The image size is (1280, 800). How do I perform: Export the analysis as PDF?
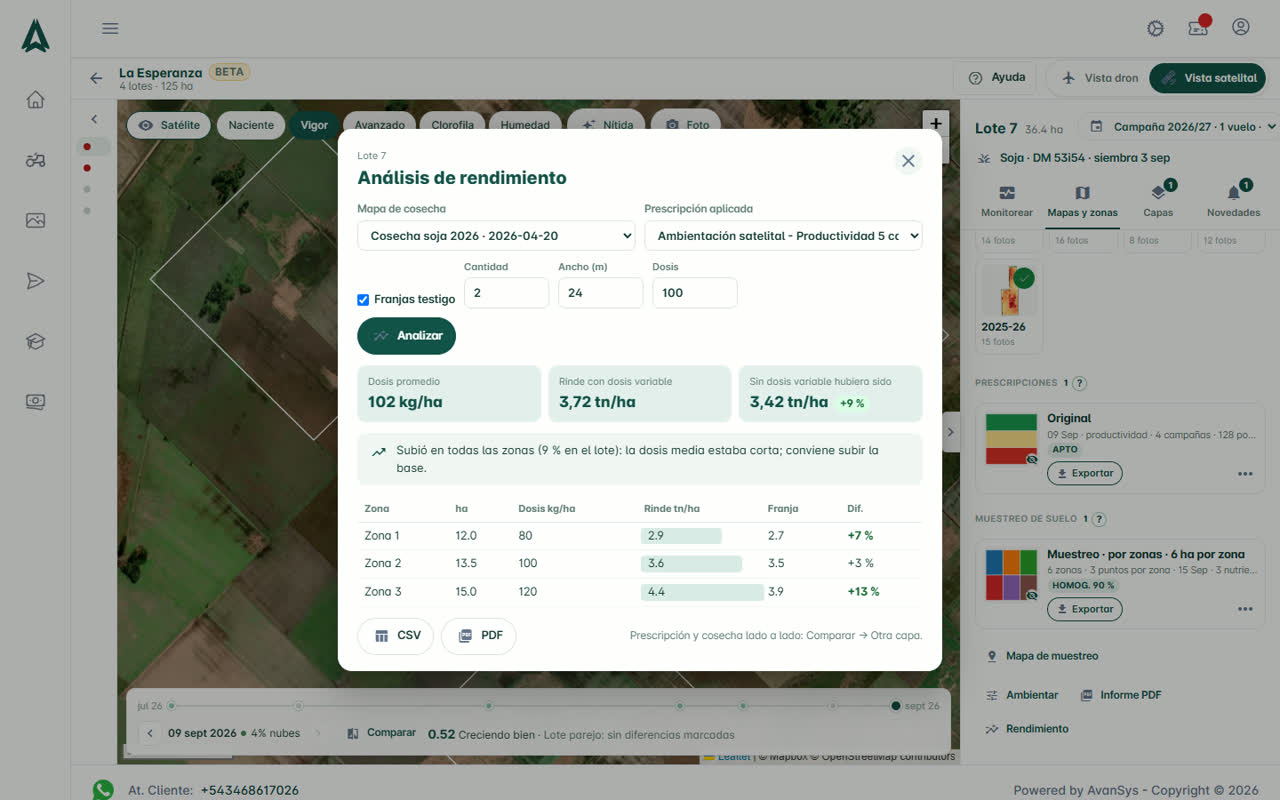[478, 636]
